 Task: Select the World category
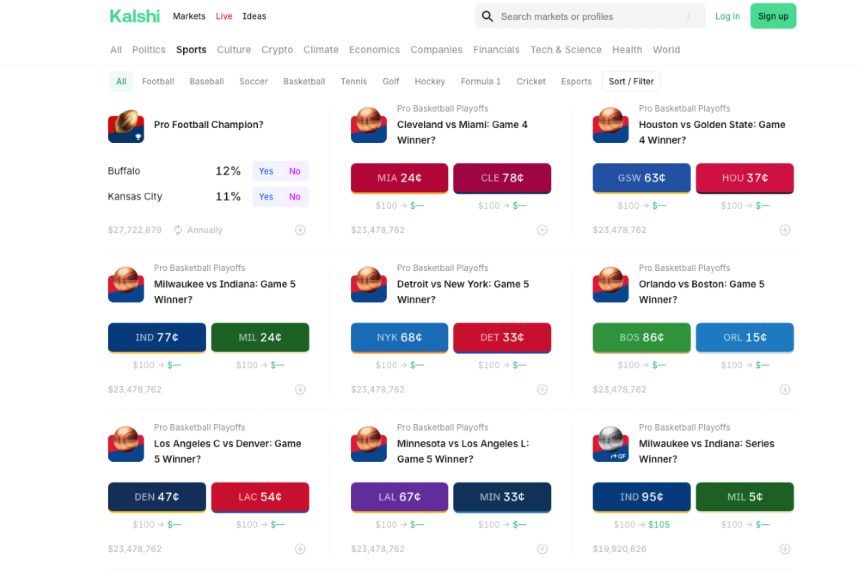click(666, 49)
